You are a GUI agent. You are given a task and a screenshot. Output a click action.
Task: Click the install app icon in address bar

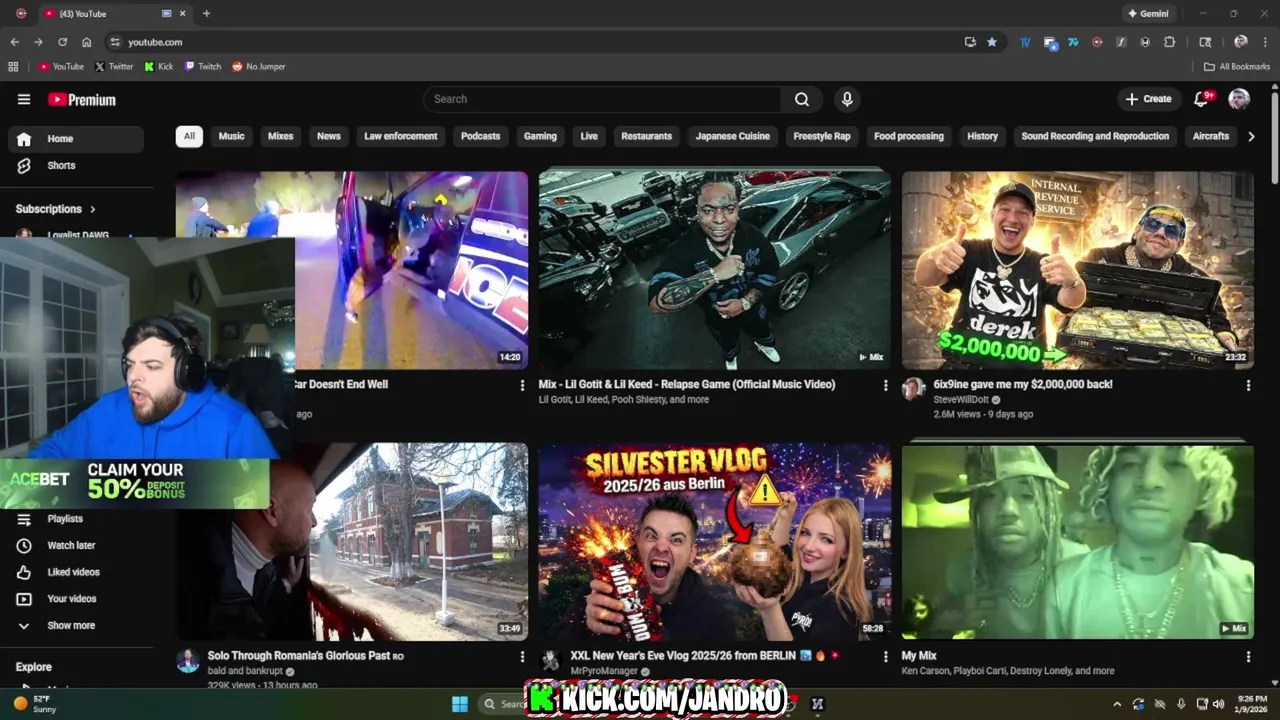click(970, 42)
